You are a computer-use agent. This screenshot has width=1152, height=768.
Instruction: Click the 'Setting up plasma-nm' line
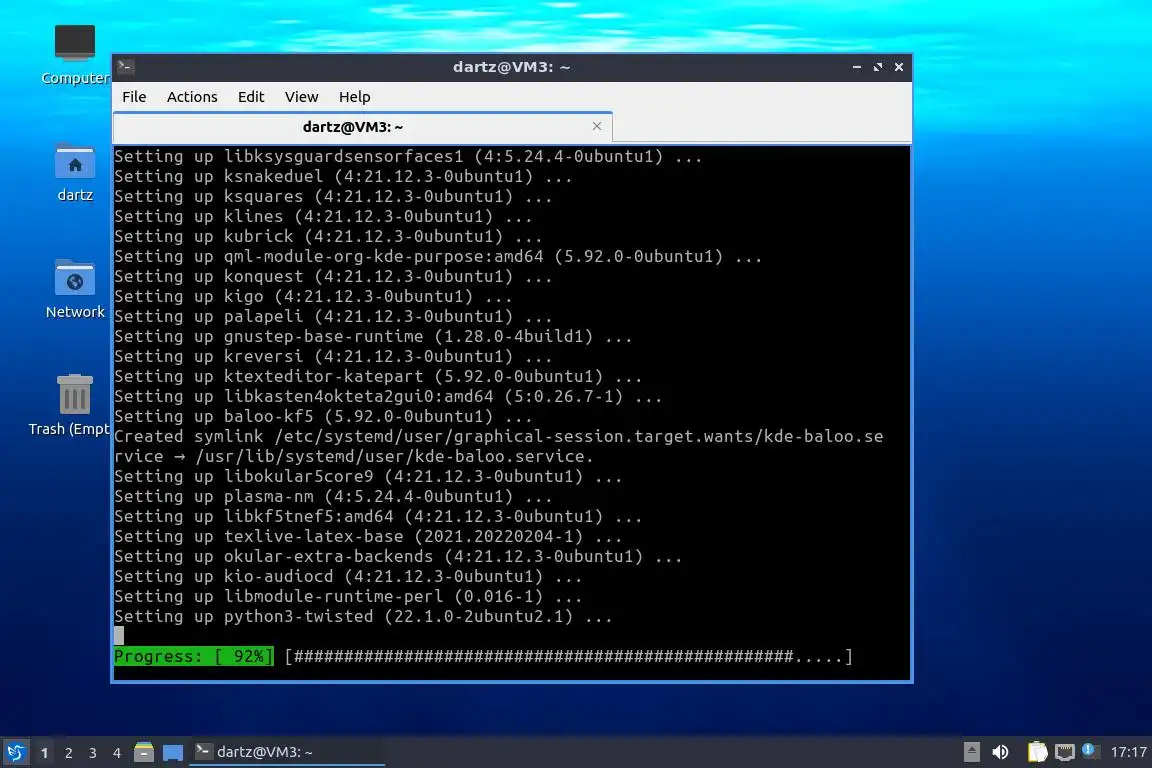pyautogui.click(x=333, y=496)
